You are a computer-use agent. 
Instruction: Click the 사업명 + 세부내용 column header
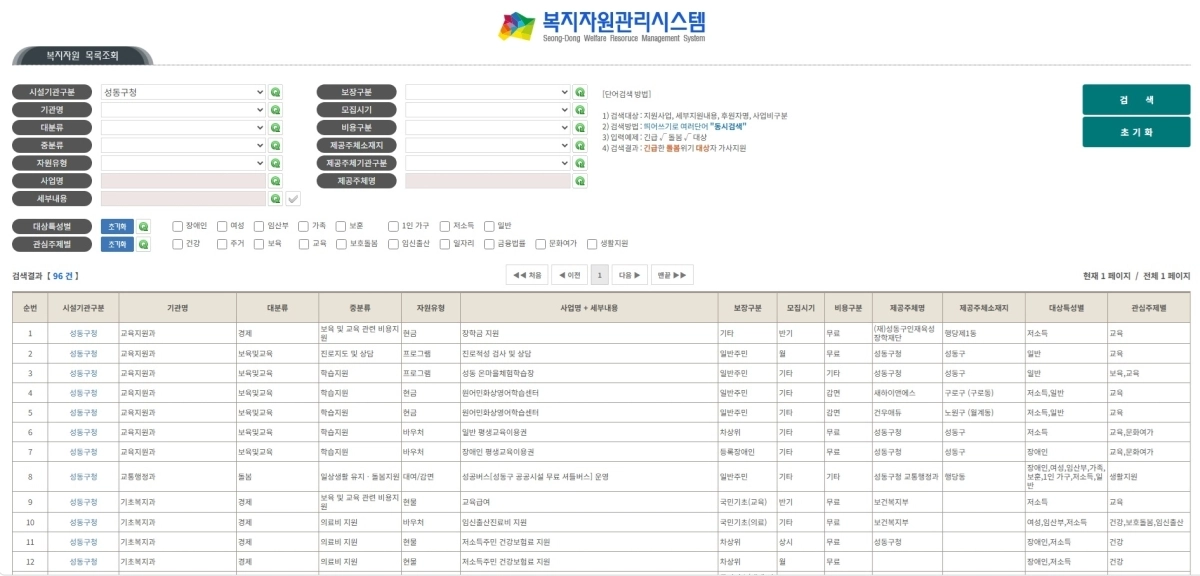pyautogui.click(x=587, y=307)
